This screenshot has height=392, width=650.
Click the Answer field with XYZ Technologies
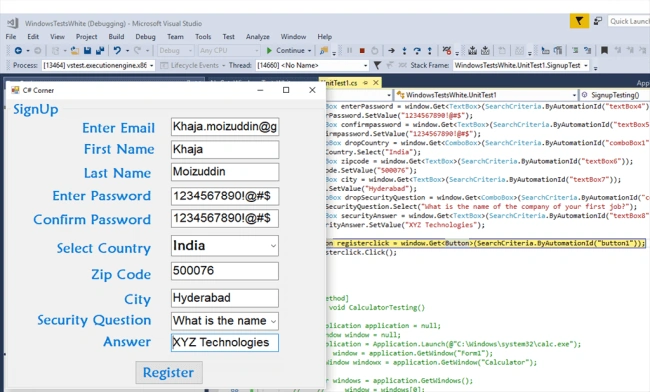pyautogui.click(x=225, y=343)
